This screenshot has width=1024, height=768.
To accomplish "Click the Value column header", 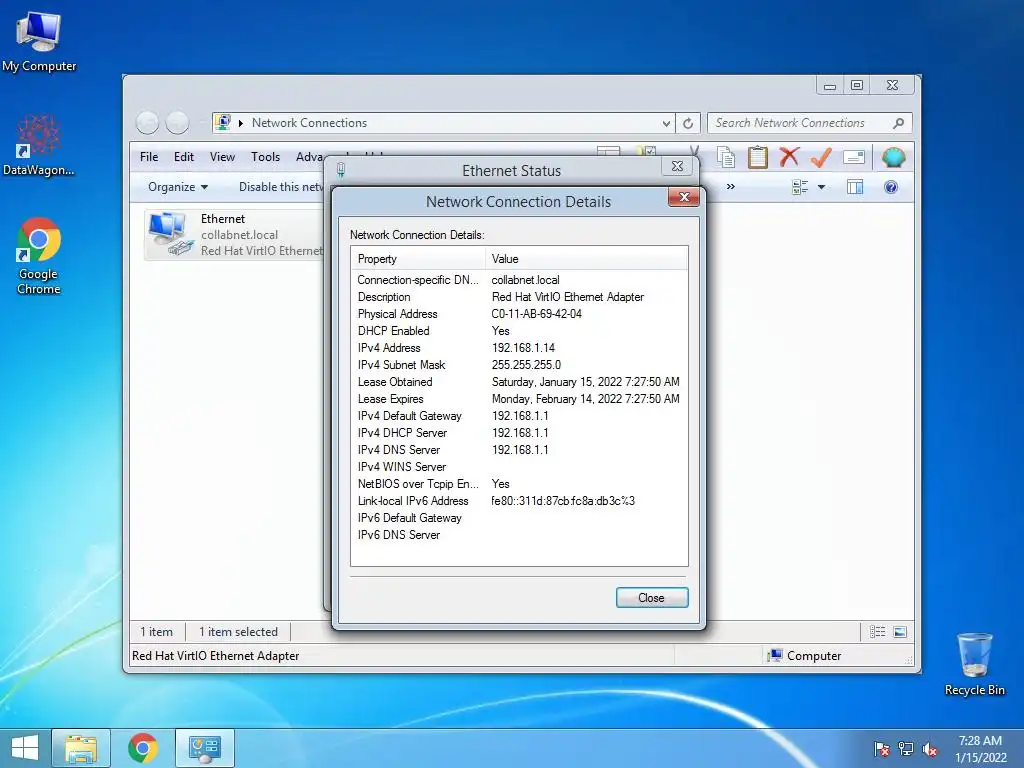I will [x=586, y=259].
